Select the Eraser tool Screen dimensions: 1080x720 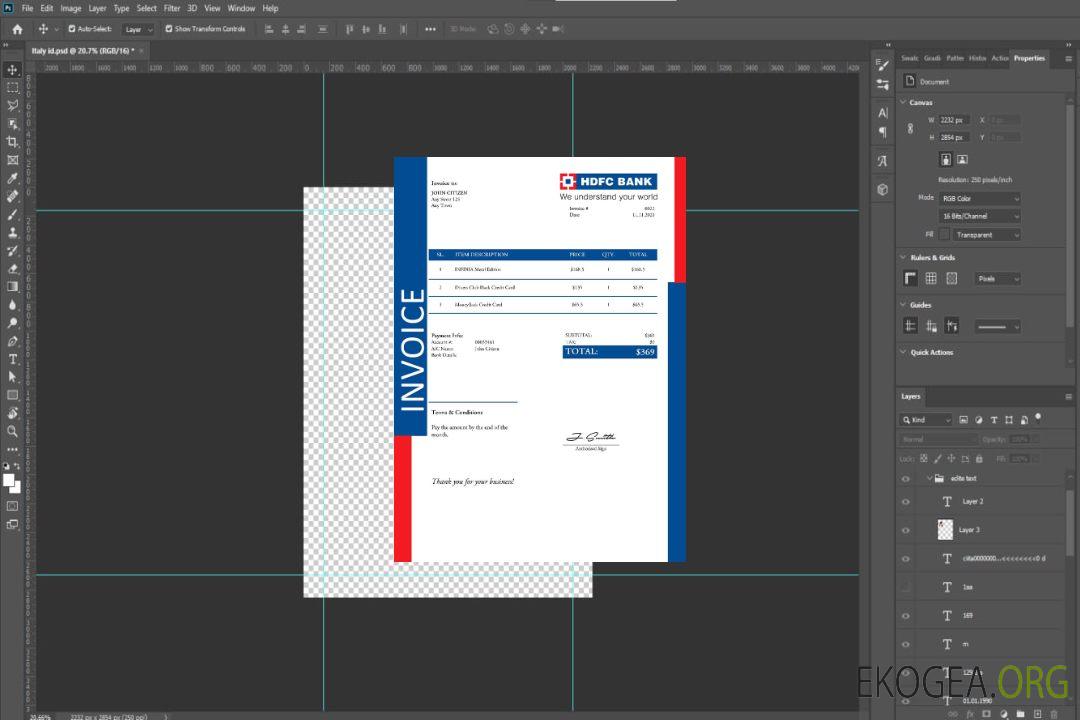coord(12,269)
